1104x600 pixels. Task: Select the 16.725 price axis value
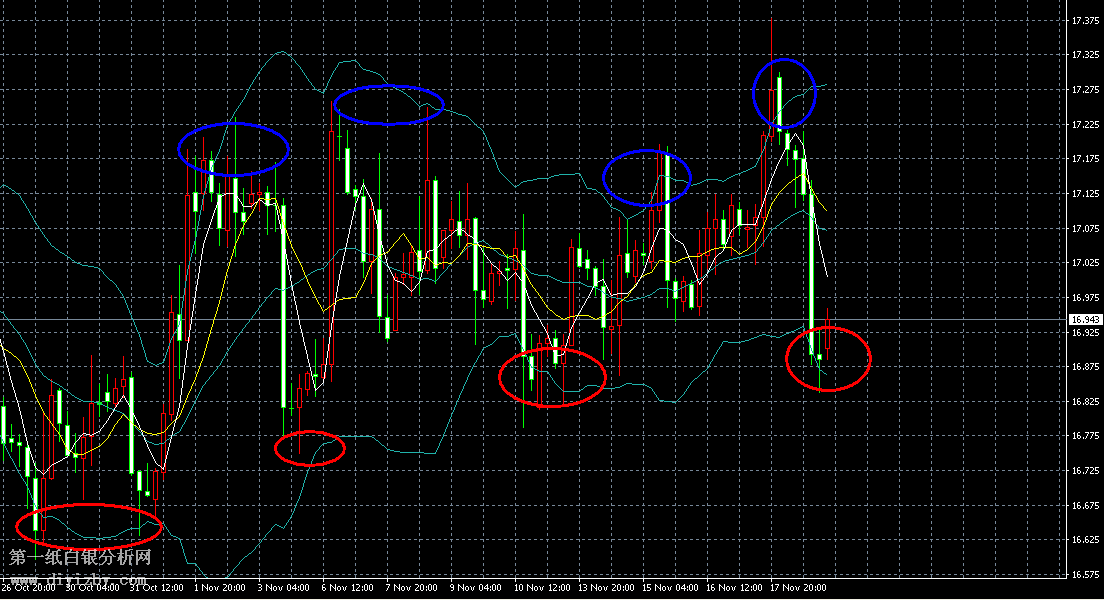click(x=1085, y=470)
